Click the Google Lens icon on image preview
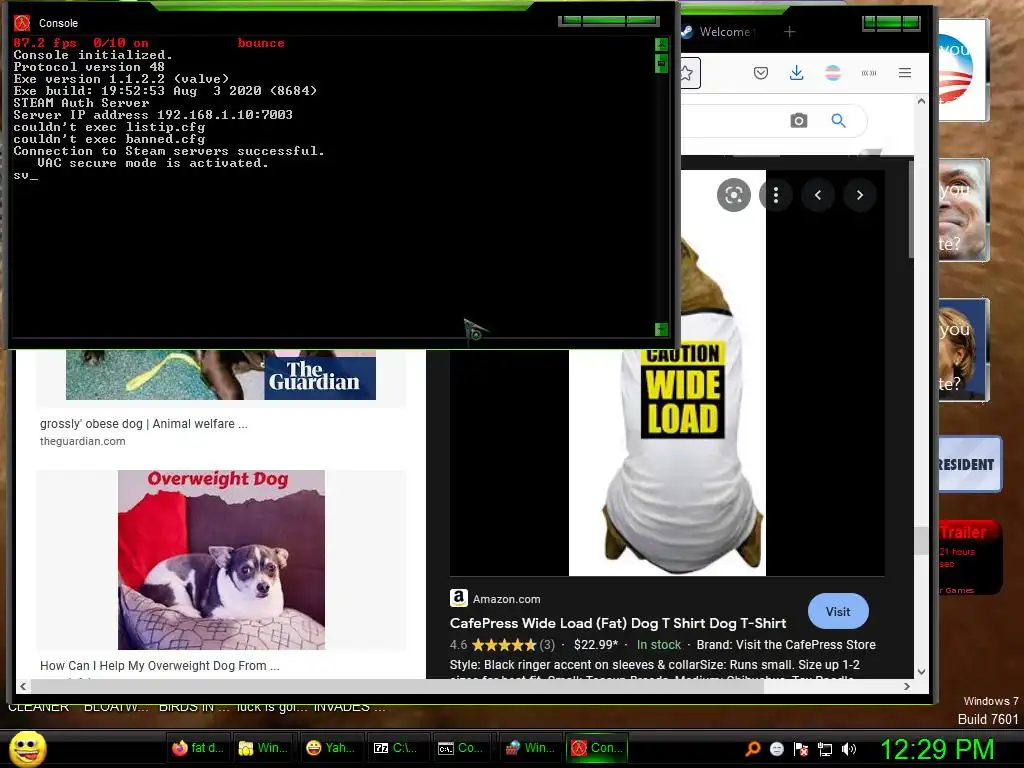The image size is (1024, 768). pyautogui.click(x=733, y=195)
